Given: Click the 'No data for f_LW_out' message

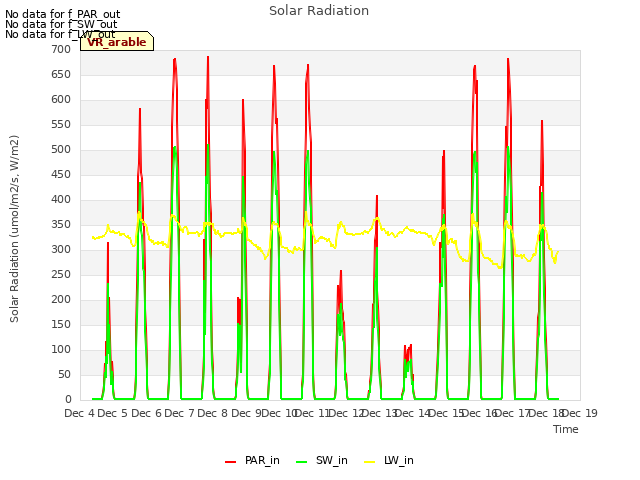Looking at the screenshot, I should [60, 34].
